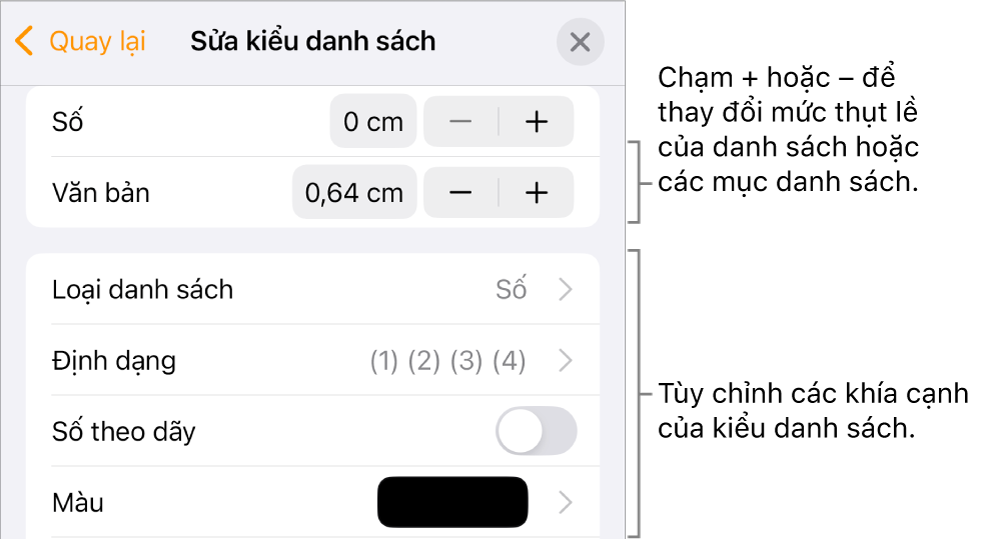Edit the Văn bản 0,64 cm field
The image size is (988, 539).
[354, 193]
